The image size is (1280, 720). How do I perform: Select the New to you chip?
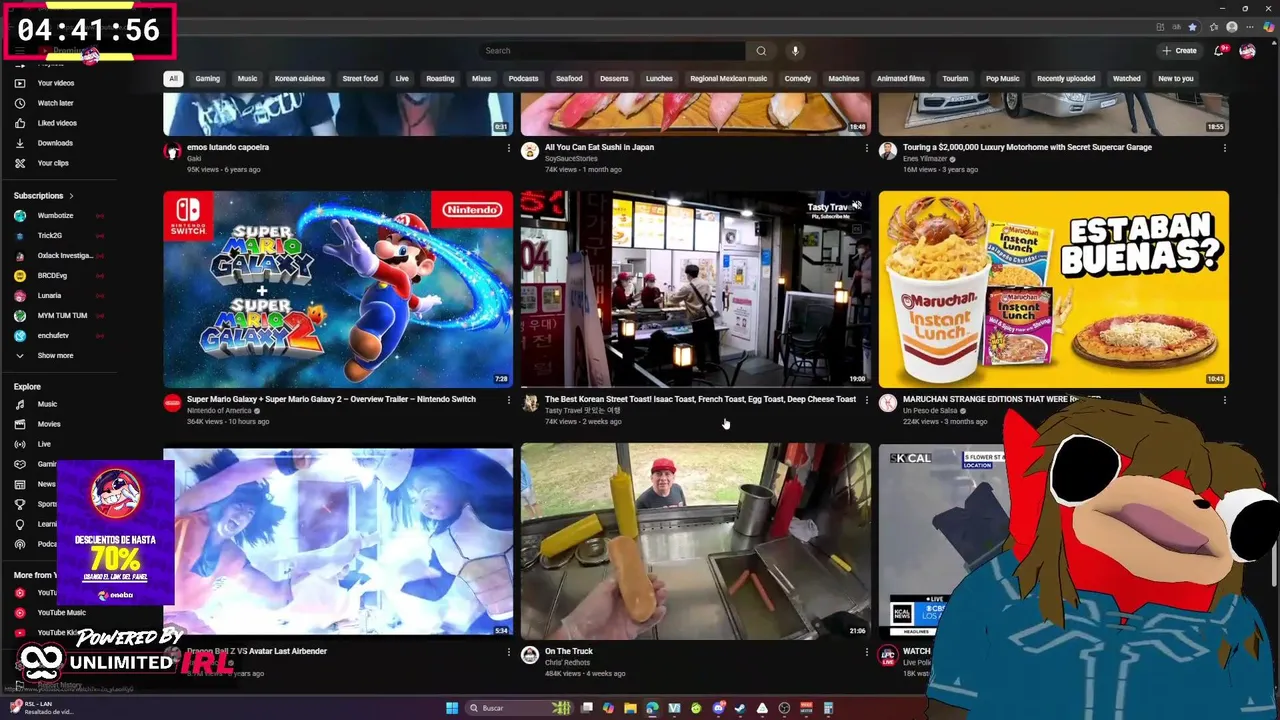[x=1176, y=78]
